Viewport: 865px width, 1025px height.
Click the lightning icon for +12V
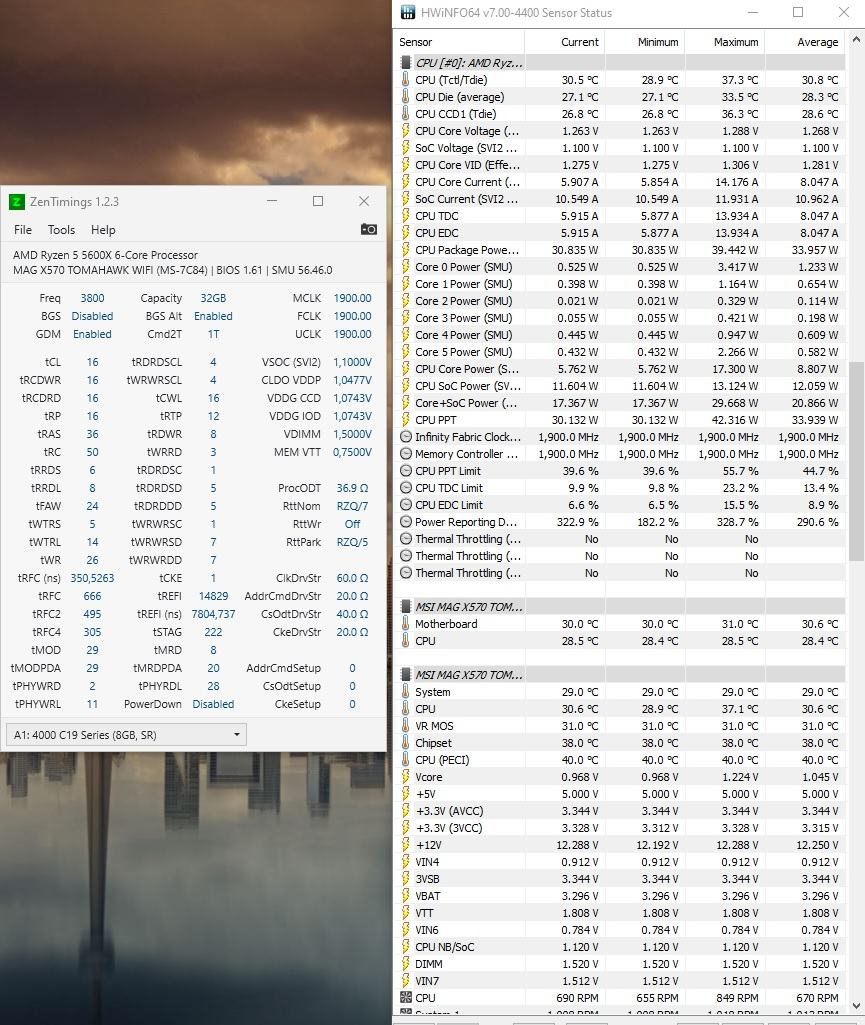[x=405, y=845]
